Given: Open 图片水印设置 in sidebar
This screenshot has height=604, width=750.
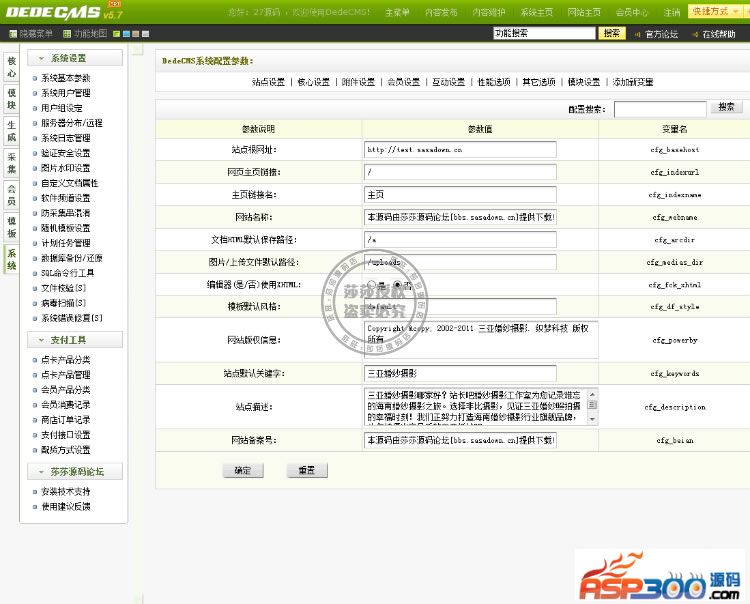Looking at the screenshot, I should 66,168.
